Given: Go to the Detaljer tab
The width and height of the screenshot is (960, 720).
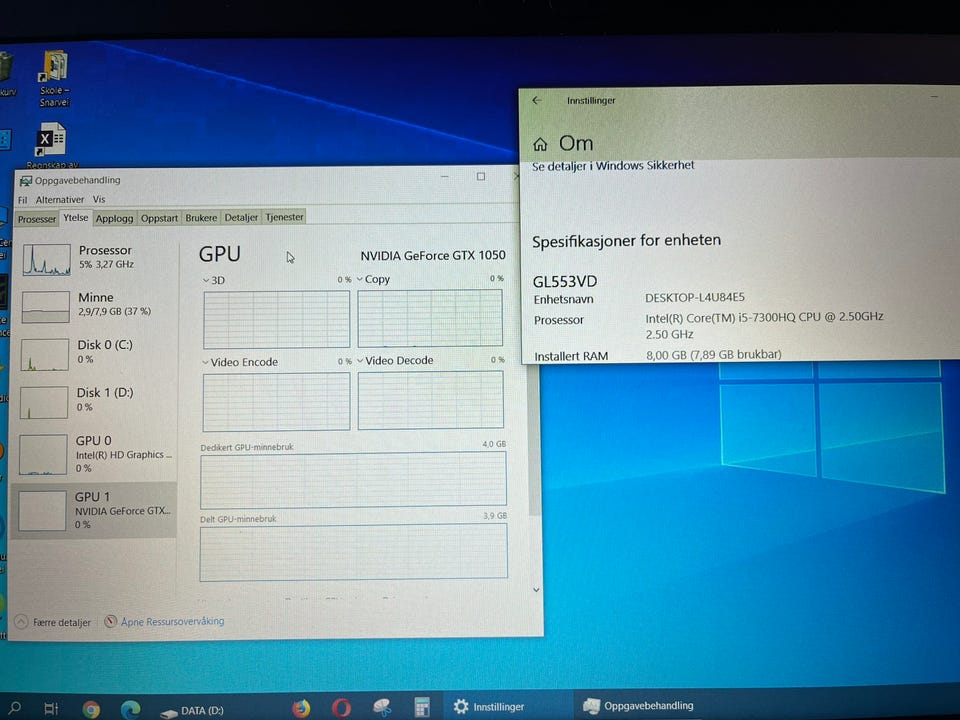Looking at the screenshot, I should click(x=241, y=217).
